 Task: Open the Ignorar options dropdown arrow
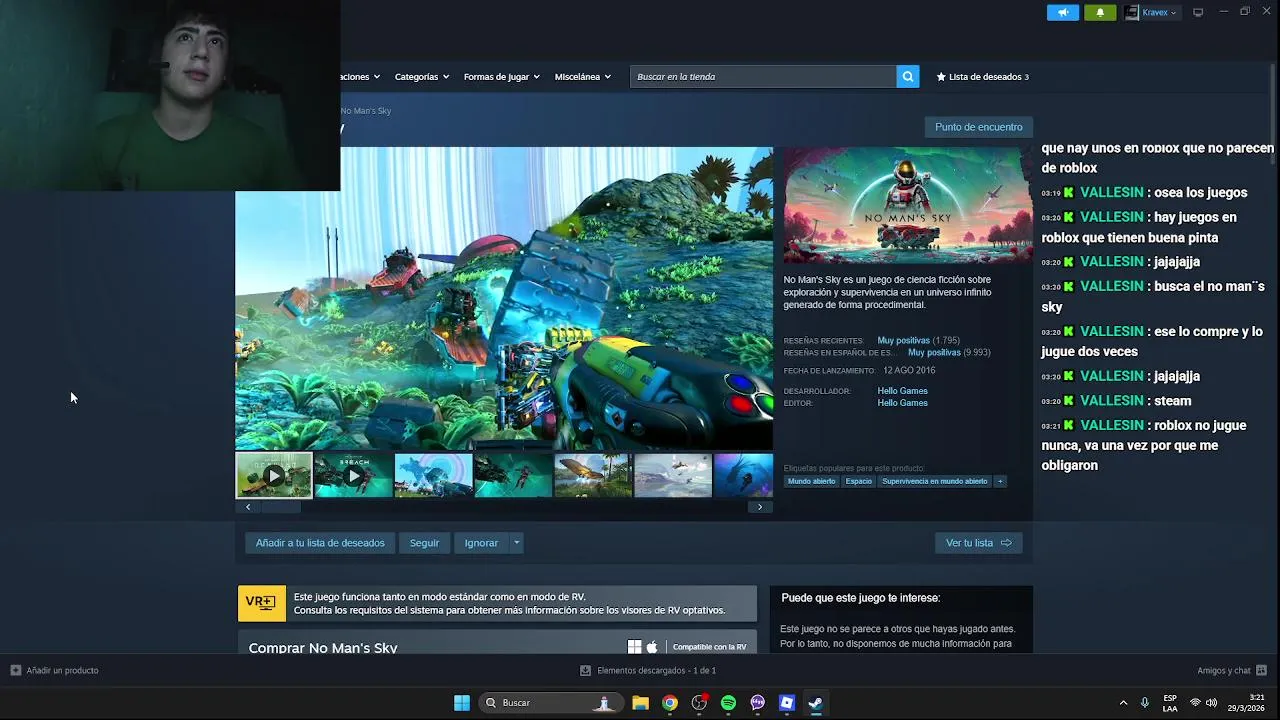click(x=516, y=543)
